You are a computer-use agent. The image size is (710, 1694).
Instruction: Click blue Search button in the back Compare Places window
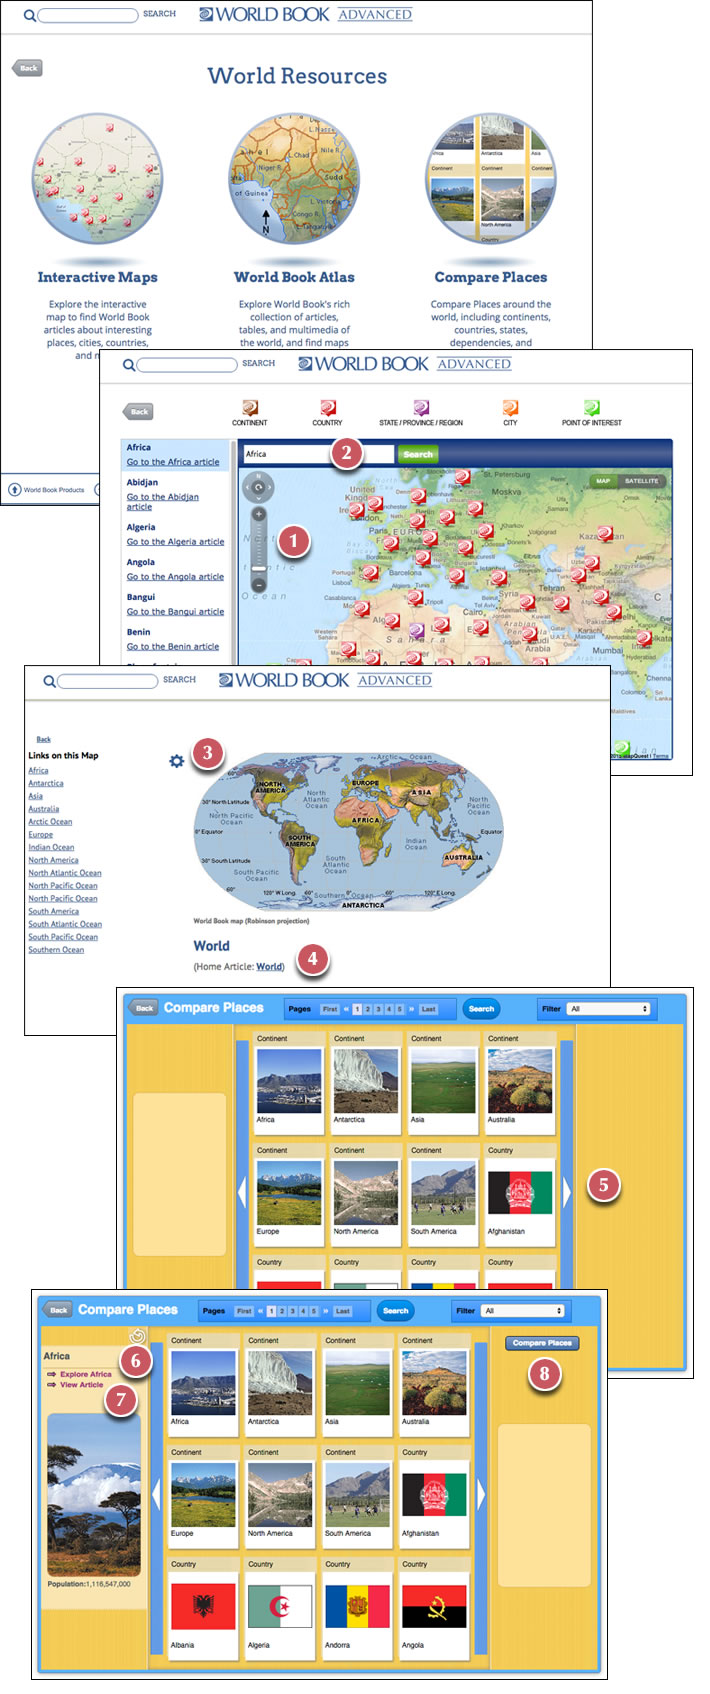pyautogui.click(x=481, y=1008)
